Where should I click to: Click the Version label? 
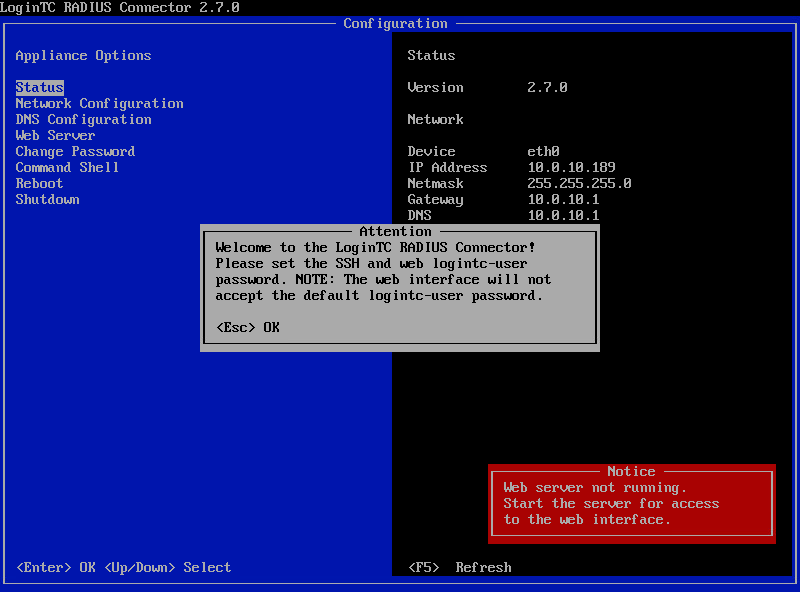point(435,87)
